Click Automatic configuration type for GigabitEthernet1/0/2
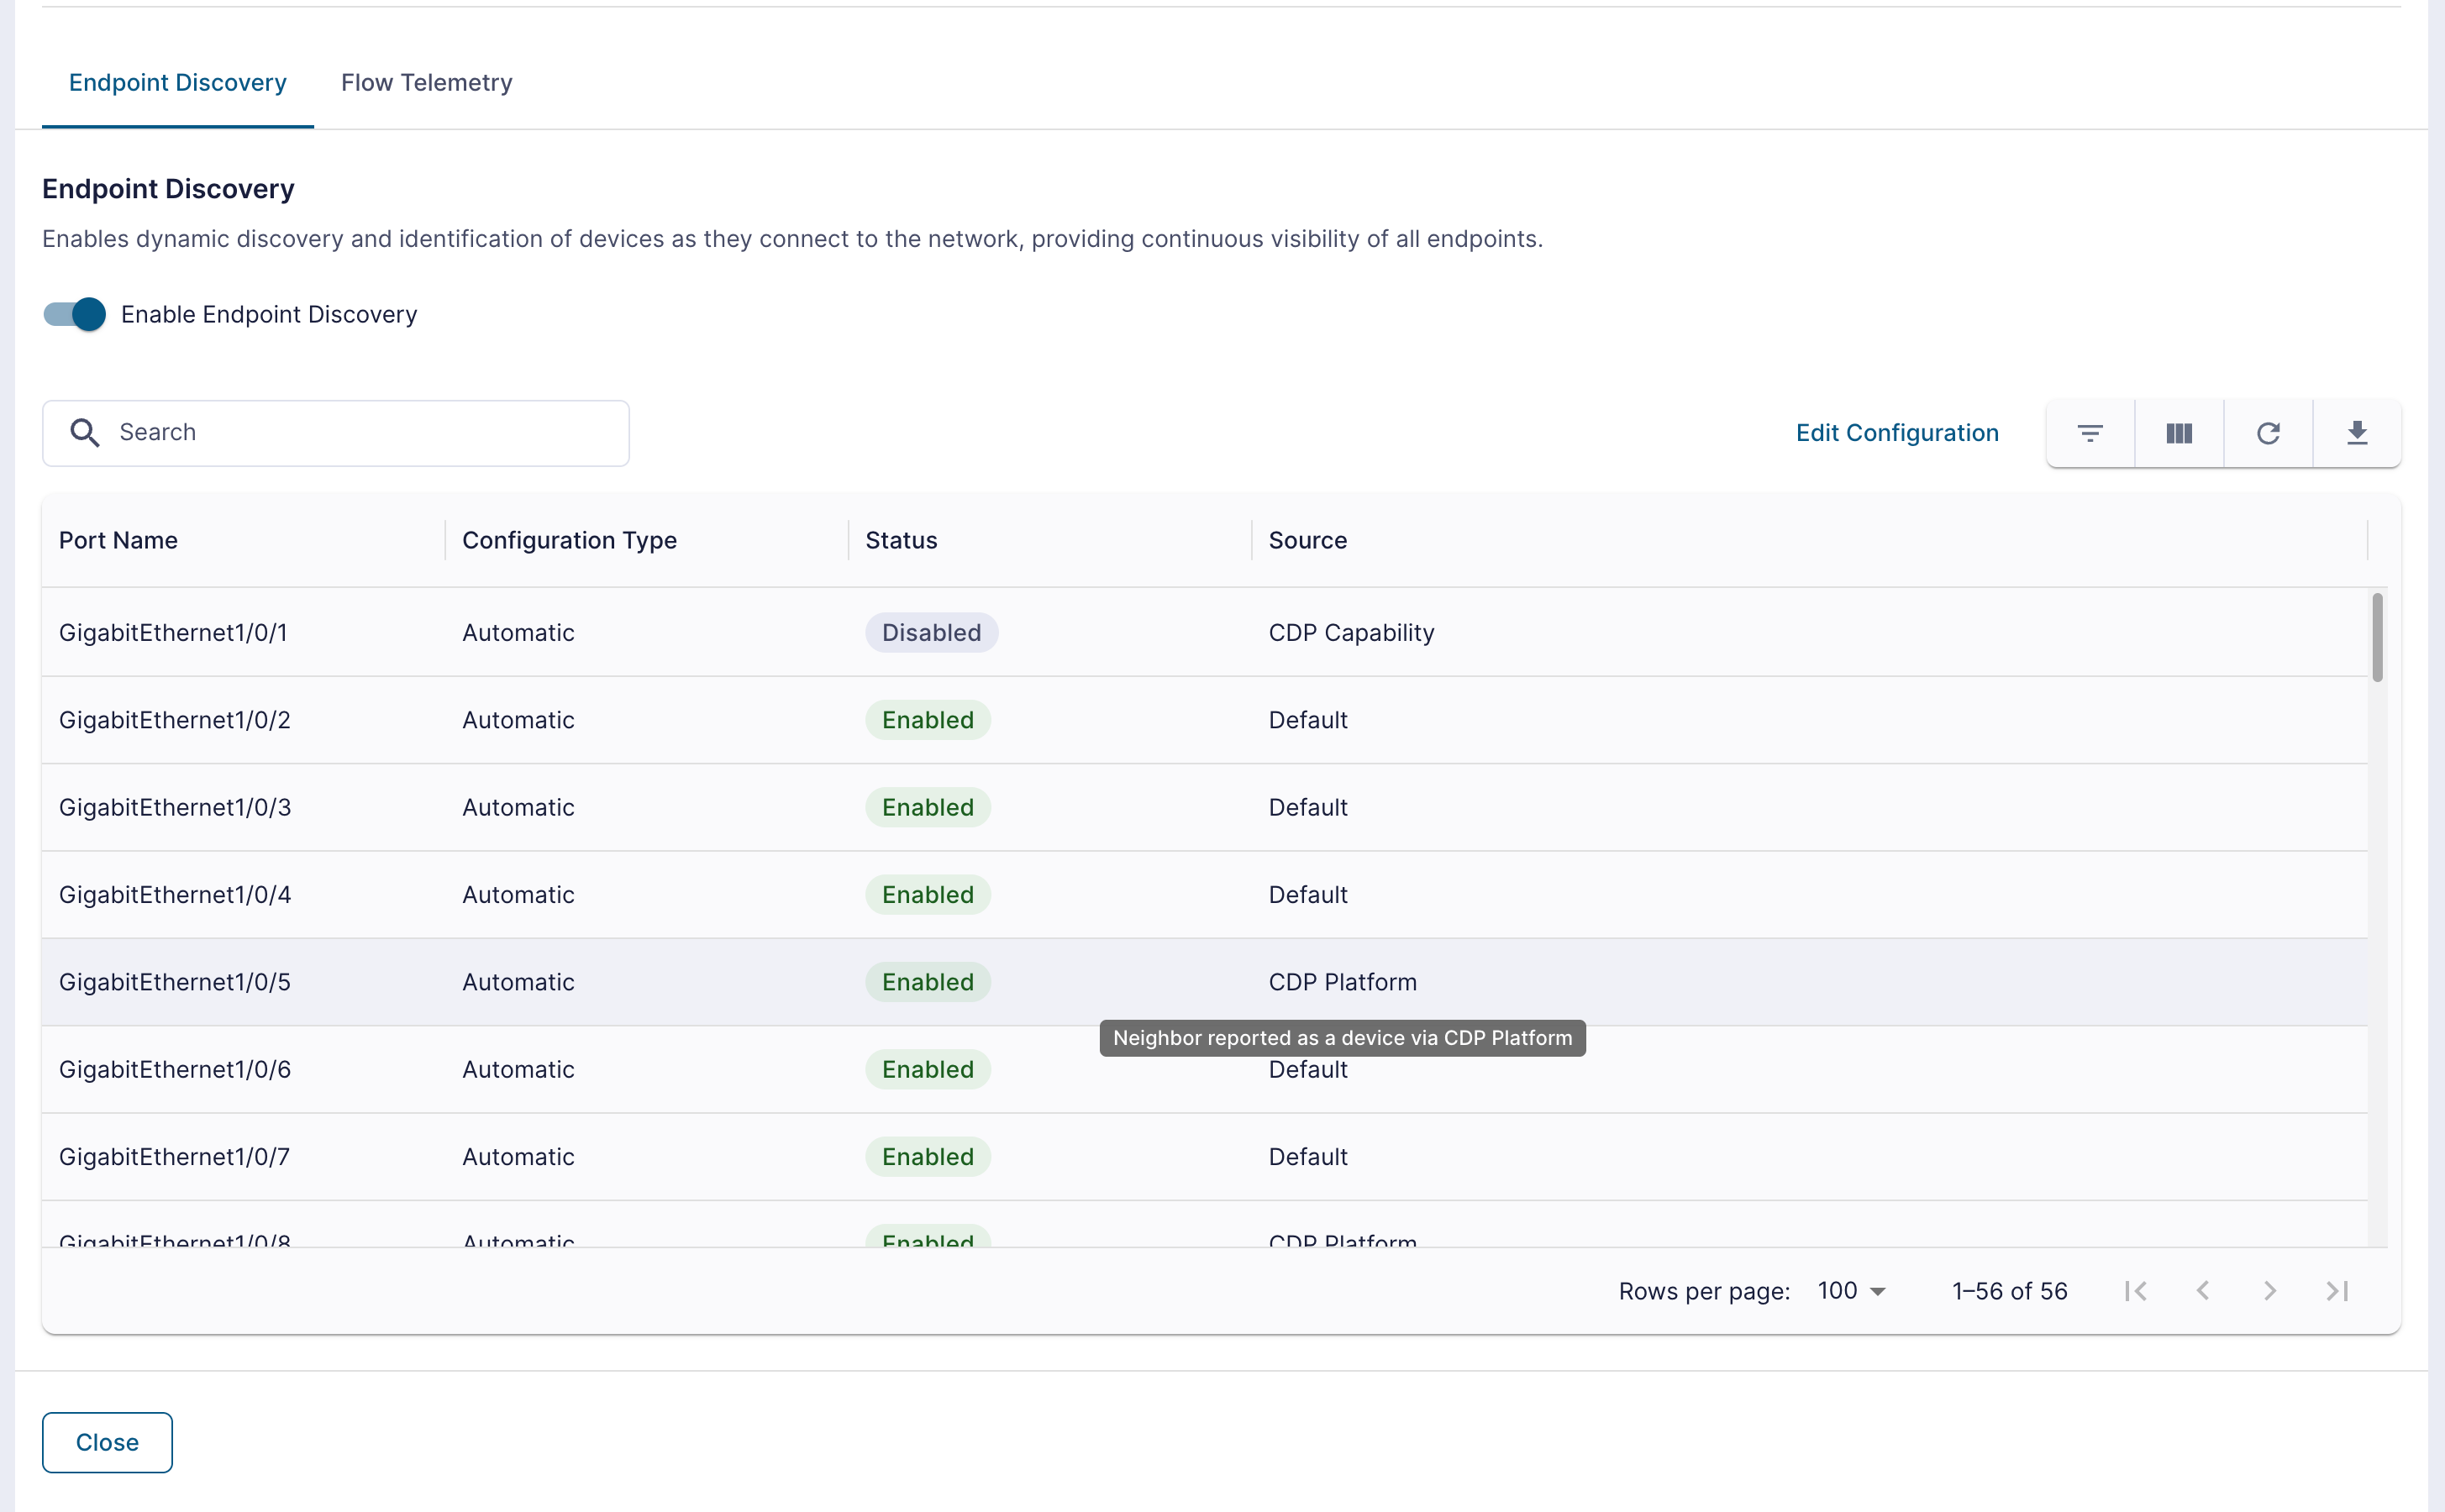The image size is (2445, 1512). [518, 720]
